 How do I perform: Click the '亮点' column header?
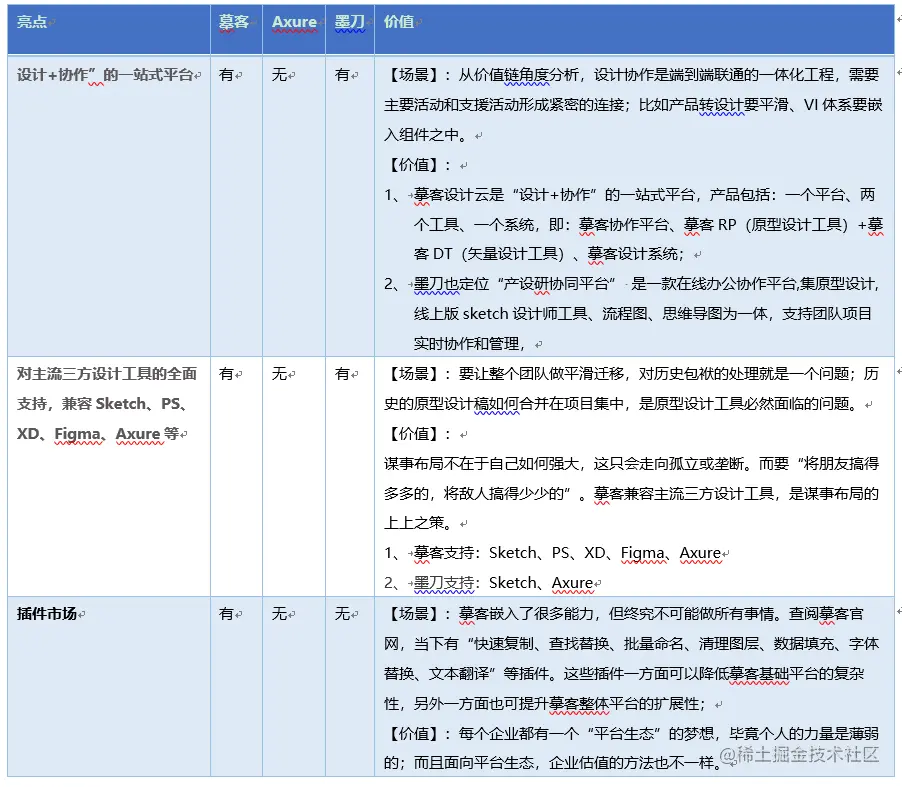tap(32, 22)
